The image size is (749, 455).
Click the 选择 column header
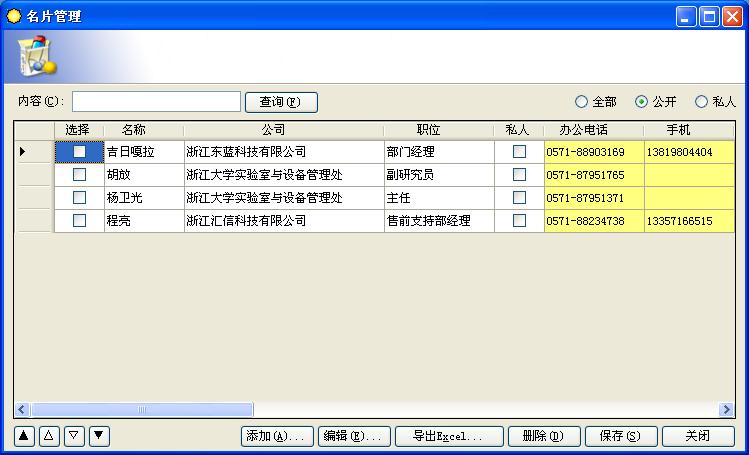77,130
